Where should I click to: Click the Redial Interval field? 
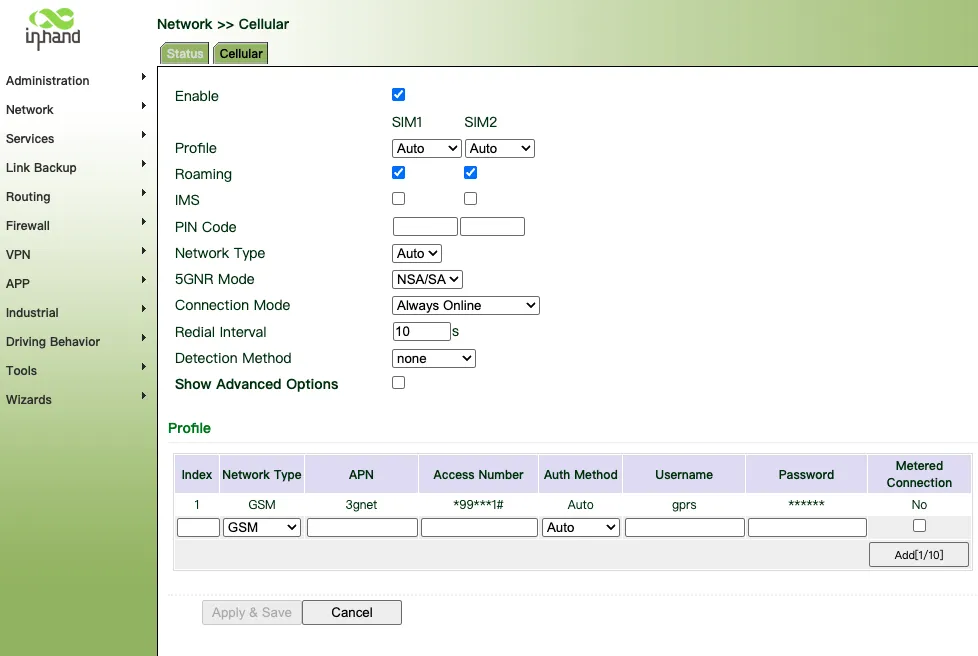(422, 331)
